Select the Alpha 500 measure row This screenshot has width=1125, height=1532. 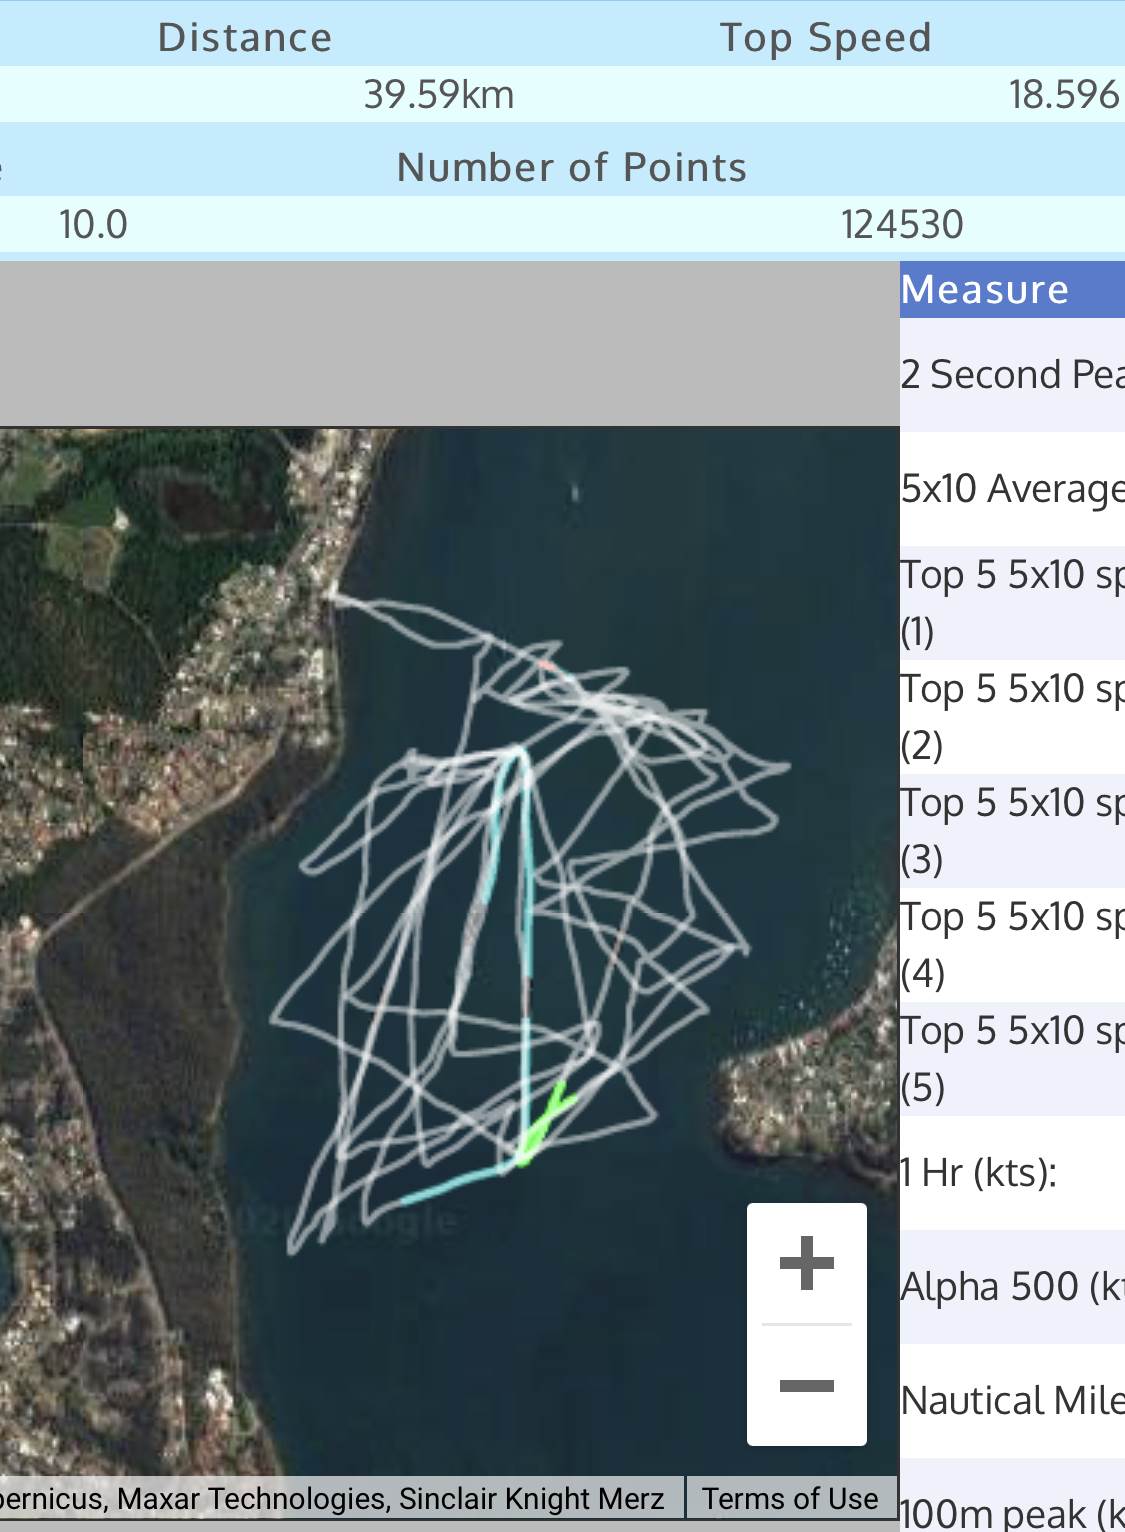point(1011,1287)
